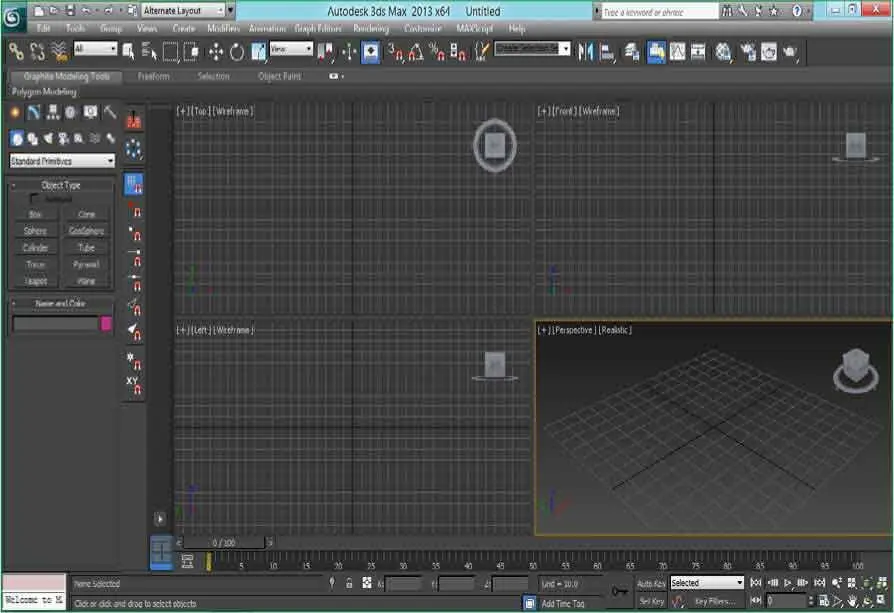Open the Alternate Layout workspace dropdown
Screen dimensions: 894x613
click(184, 11)
